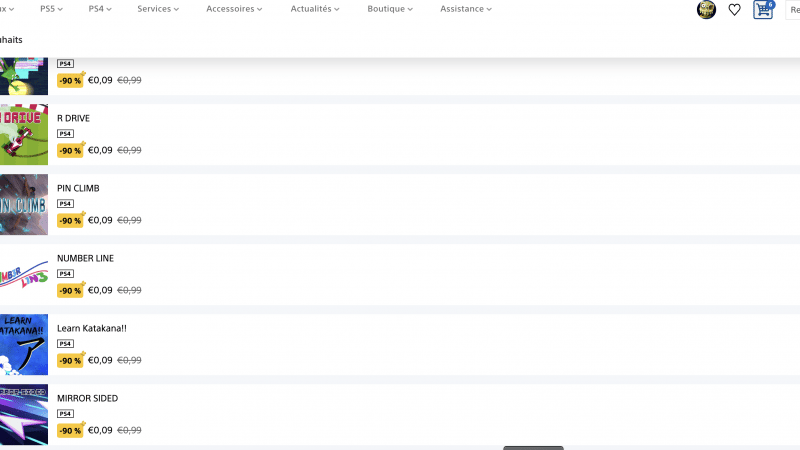
Task: Click the -90 % discount badge for PIN CLIMB
Action: click(x=70, y=220)
